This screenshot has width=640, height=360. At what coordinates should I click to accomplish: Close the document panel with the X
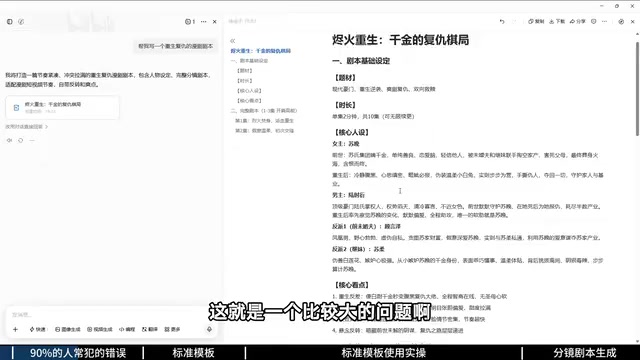click(x=633, y=22)
